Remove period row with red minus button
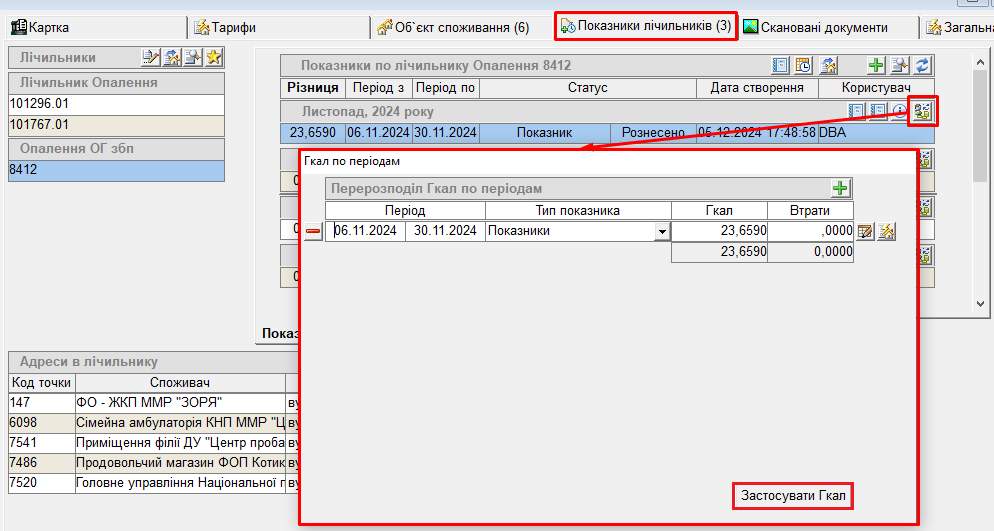 pos(313,231)
